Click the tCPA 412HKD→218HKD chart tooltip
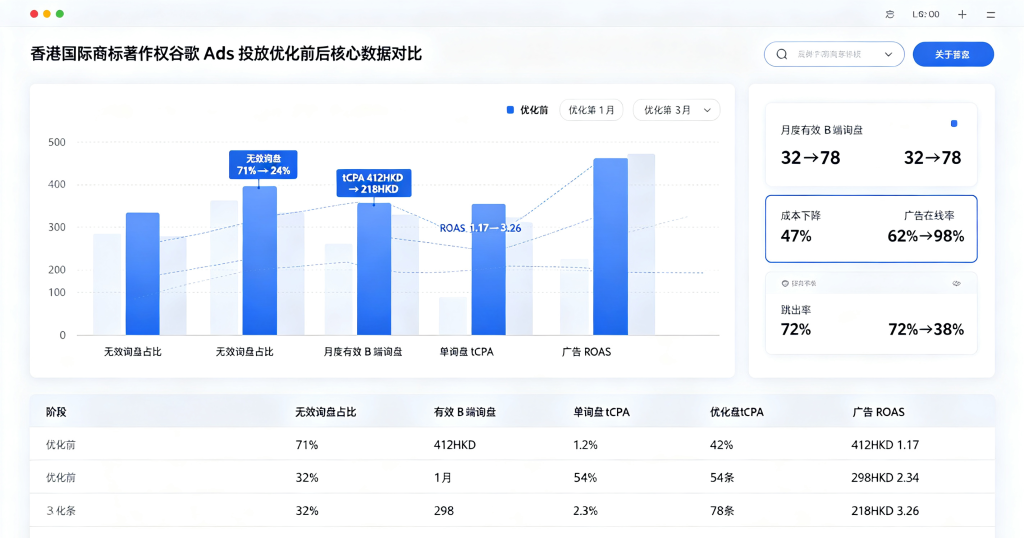The image size is (1024, 538). coord(374,183)
